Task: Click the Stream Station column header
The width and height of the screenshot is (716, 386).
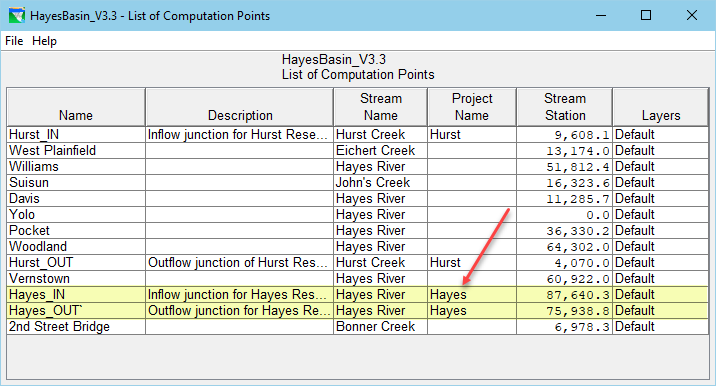Action: point(565,107)
